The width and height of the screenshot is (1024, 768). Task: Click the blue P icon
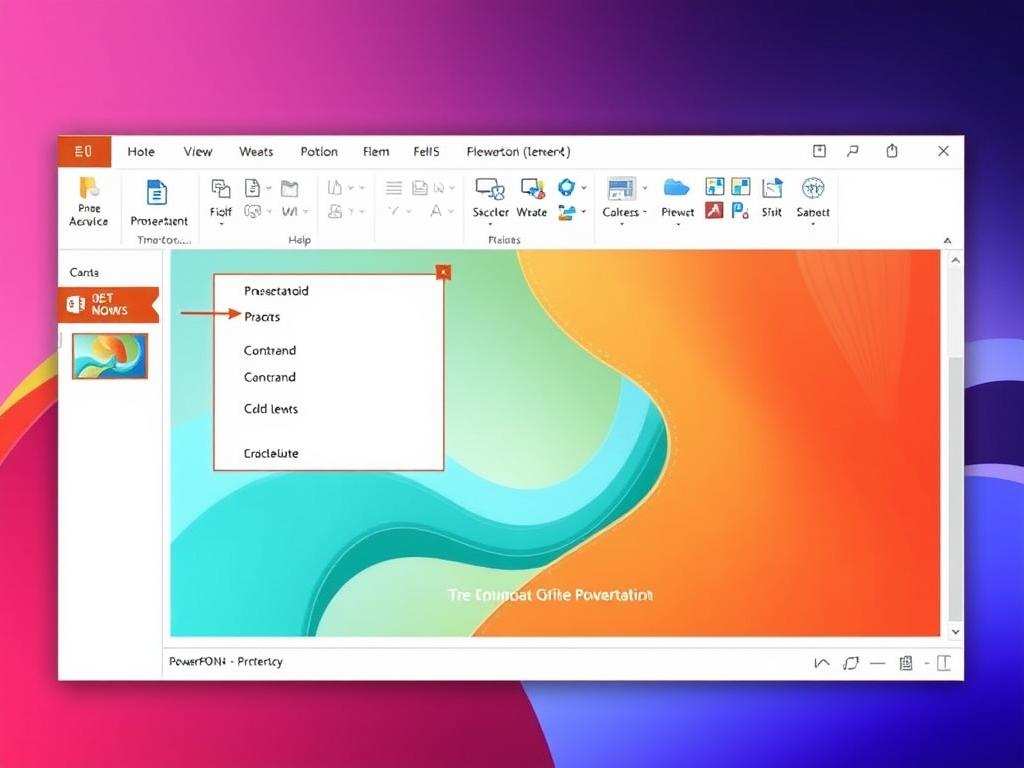click(x=740, y=210)
